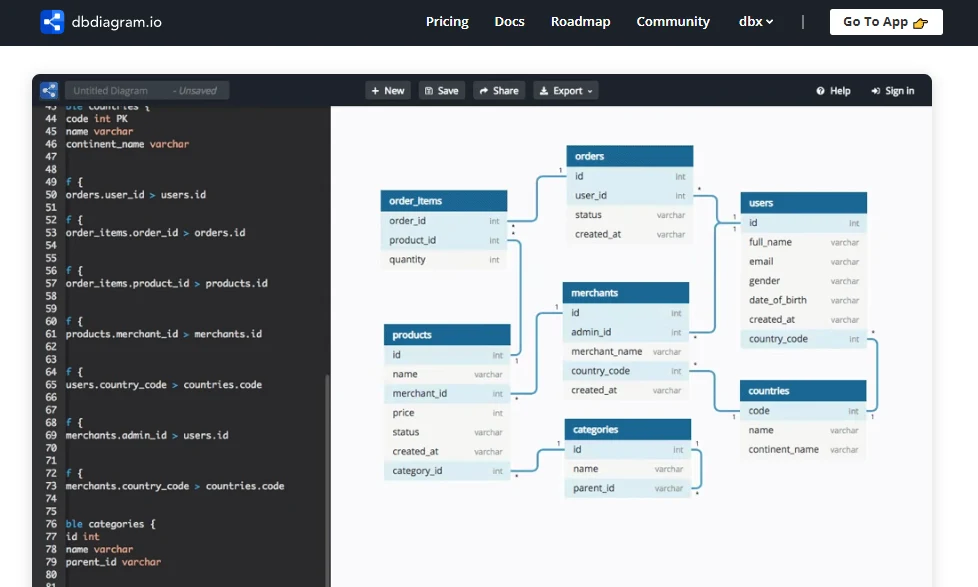Click the code editor vertical scrollbar
978x587 pixels.
(x=327, y=480)
